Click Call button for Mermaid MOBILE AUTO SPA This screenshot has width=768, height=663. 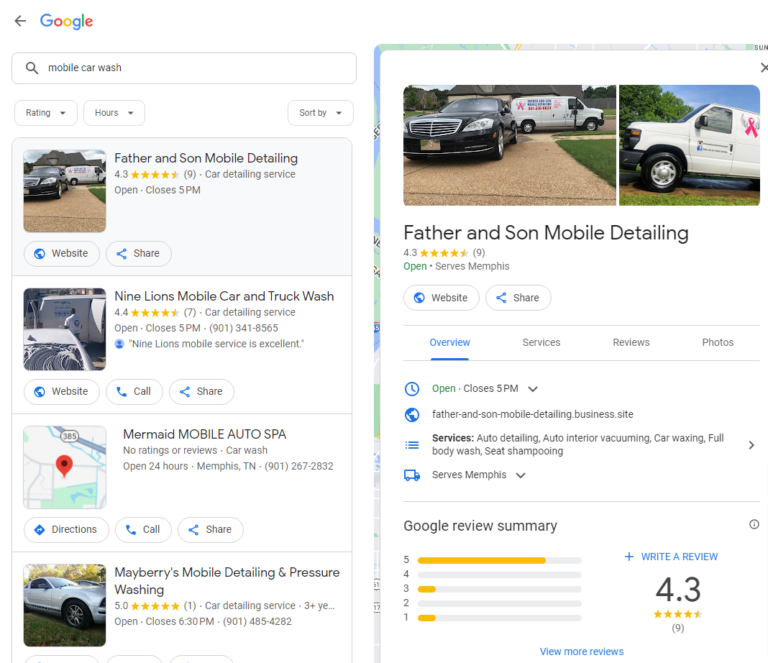pyautogui.click(x=143, y=529)
